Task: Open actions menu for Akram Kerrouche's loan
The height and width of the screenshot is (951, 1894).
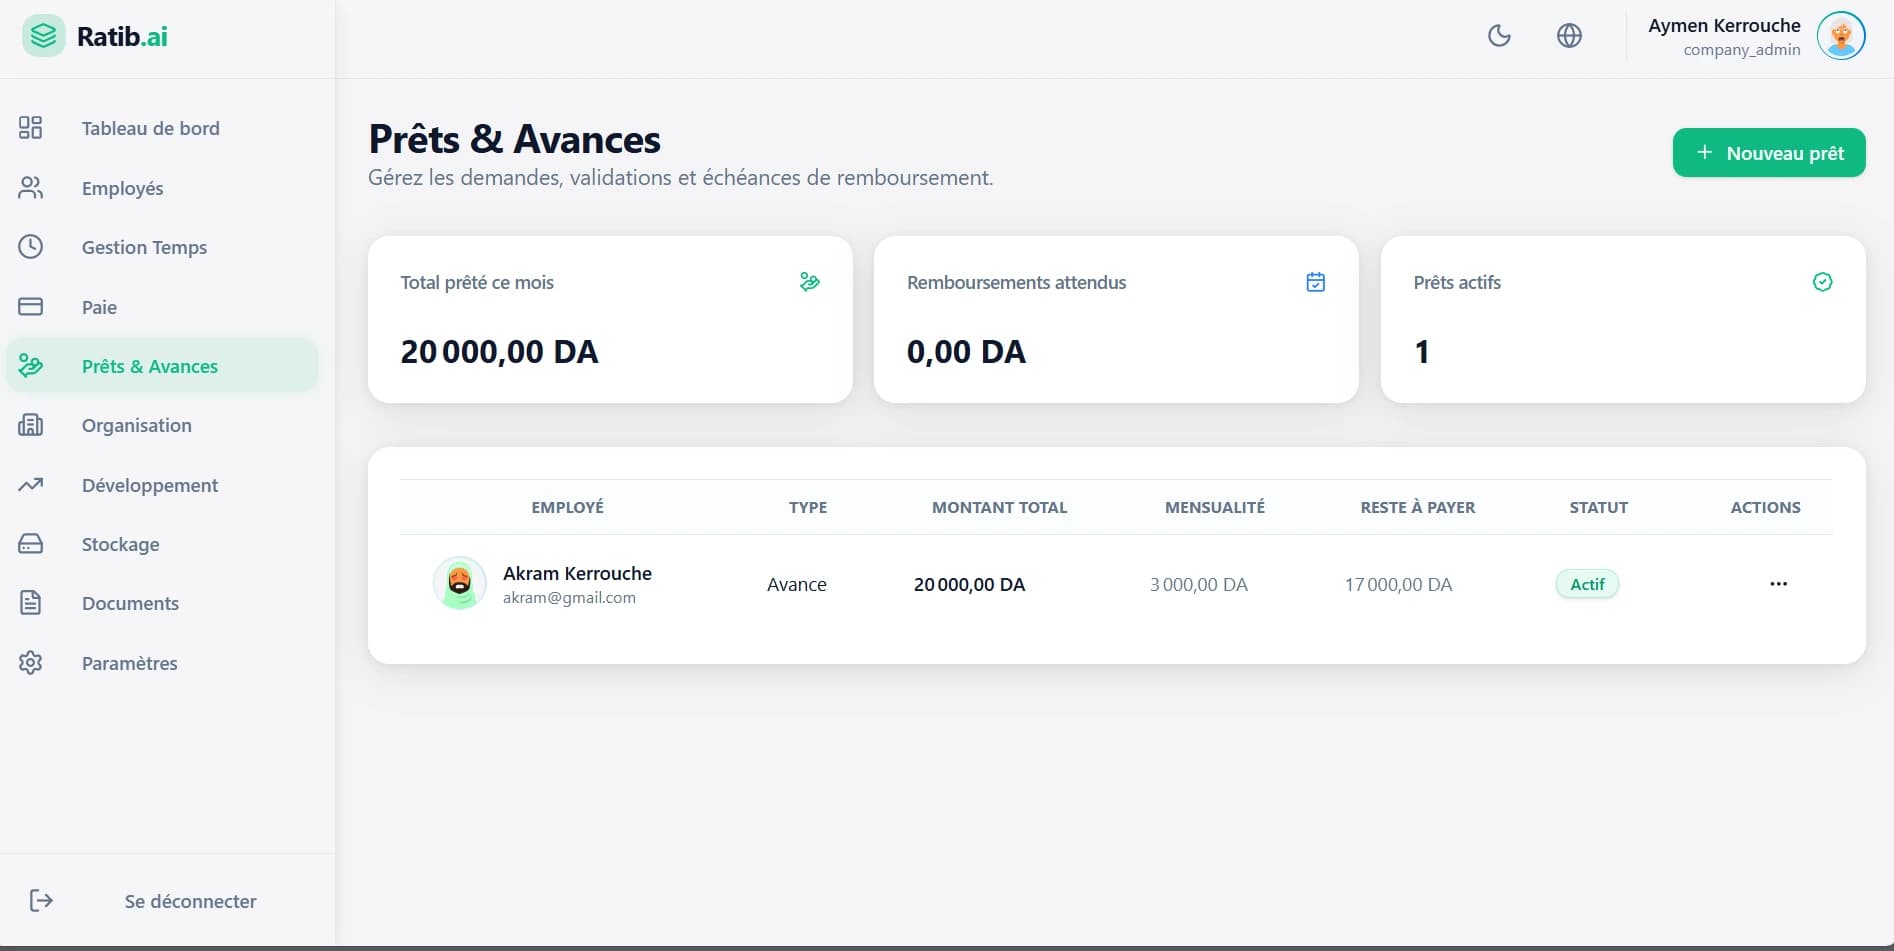Action: coord(1778,584)
